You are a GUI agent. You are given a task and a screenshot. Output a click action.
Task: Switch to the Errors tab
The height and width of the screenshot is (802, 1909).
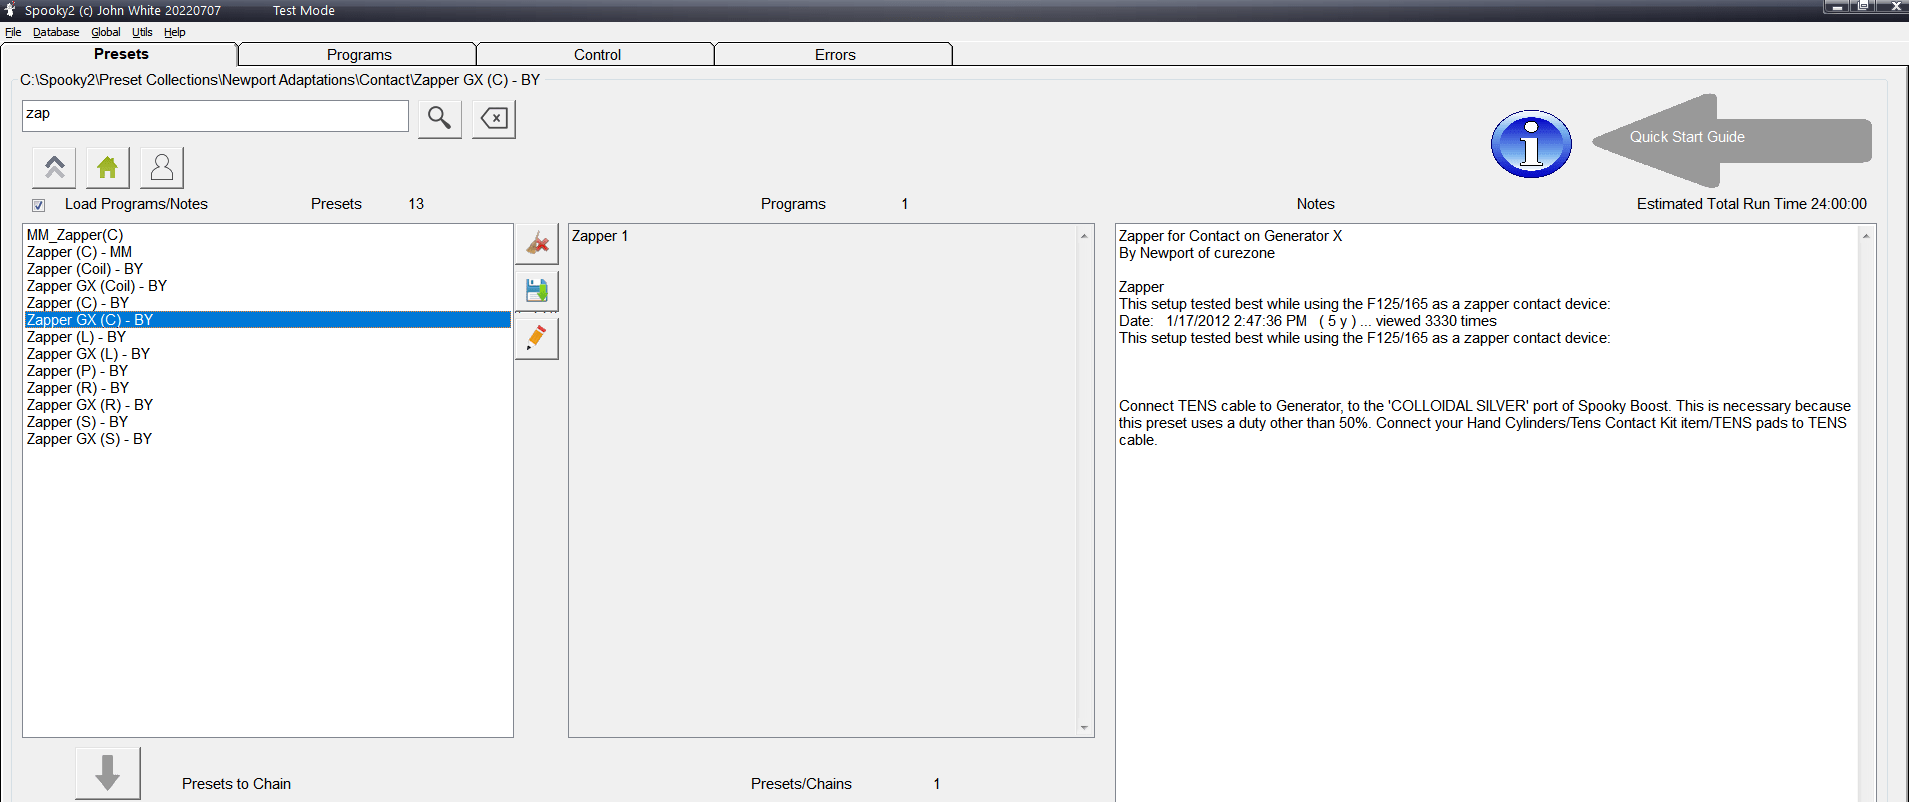[x=835, y=55]
